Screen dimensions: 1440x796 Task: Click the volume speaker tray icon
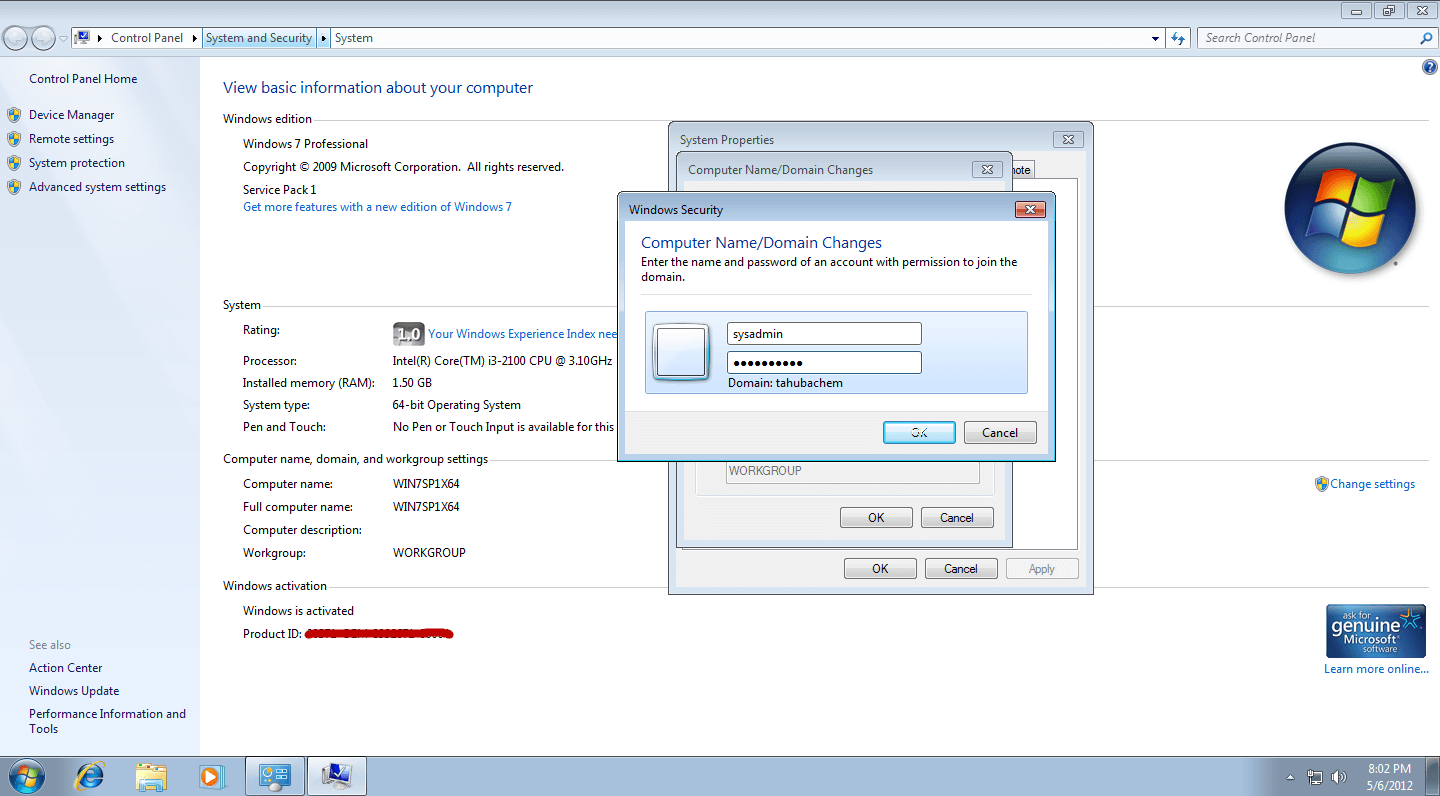tap(1340, 777)
